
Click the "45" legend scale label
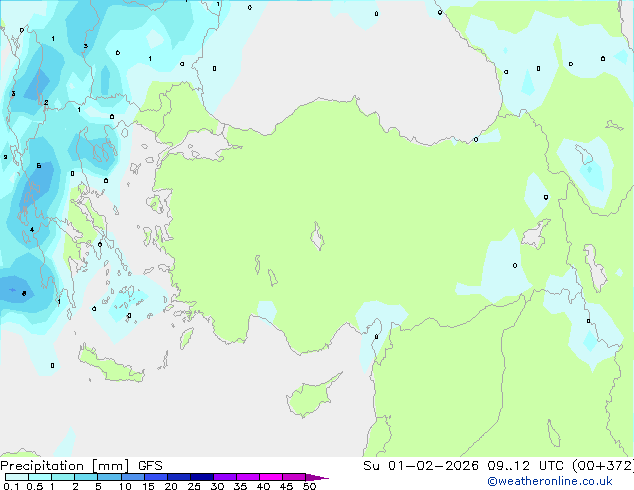point(286,486)
